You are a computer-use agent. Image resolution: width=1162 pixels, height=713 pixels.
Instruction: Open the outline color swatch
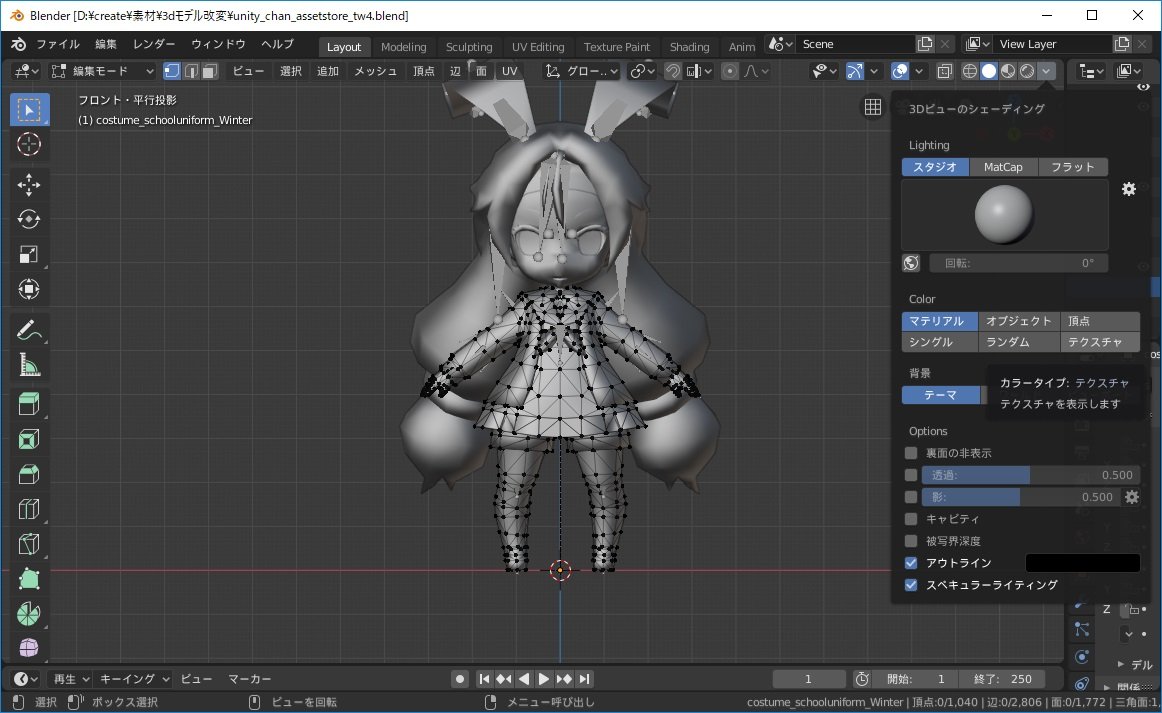point(1082,563)
